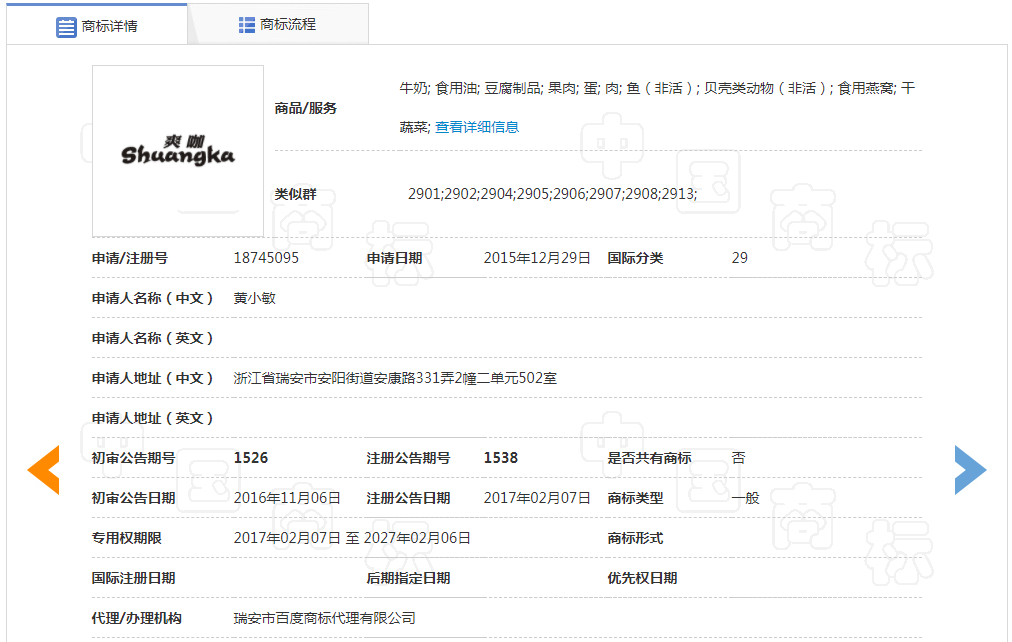Click the international class value 29

740,258
